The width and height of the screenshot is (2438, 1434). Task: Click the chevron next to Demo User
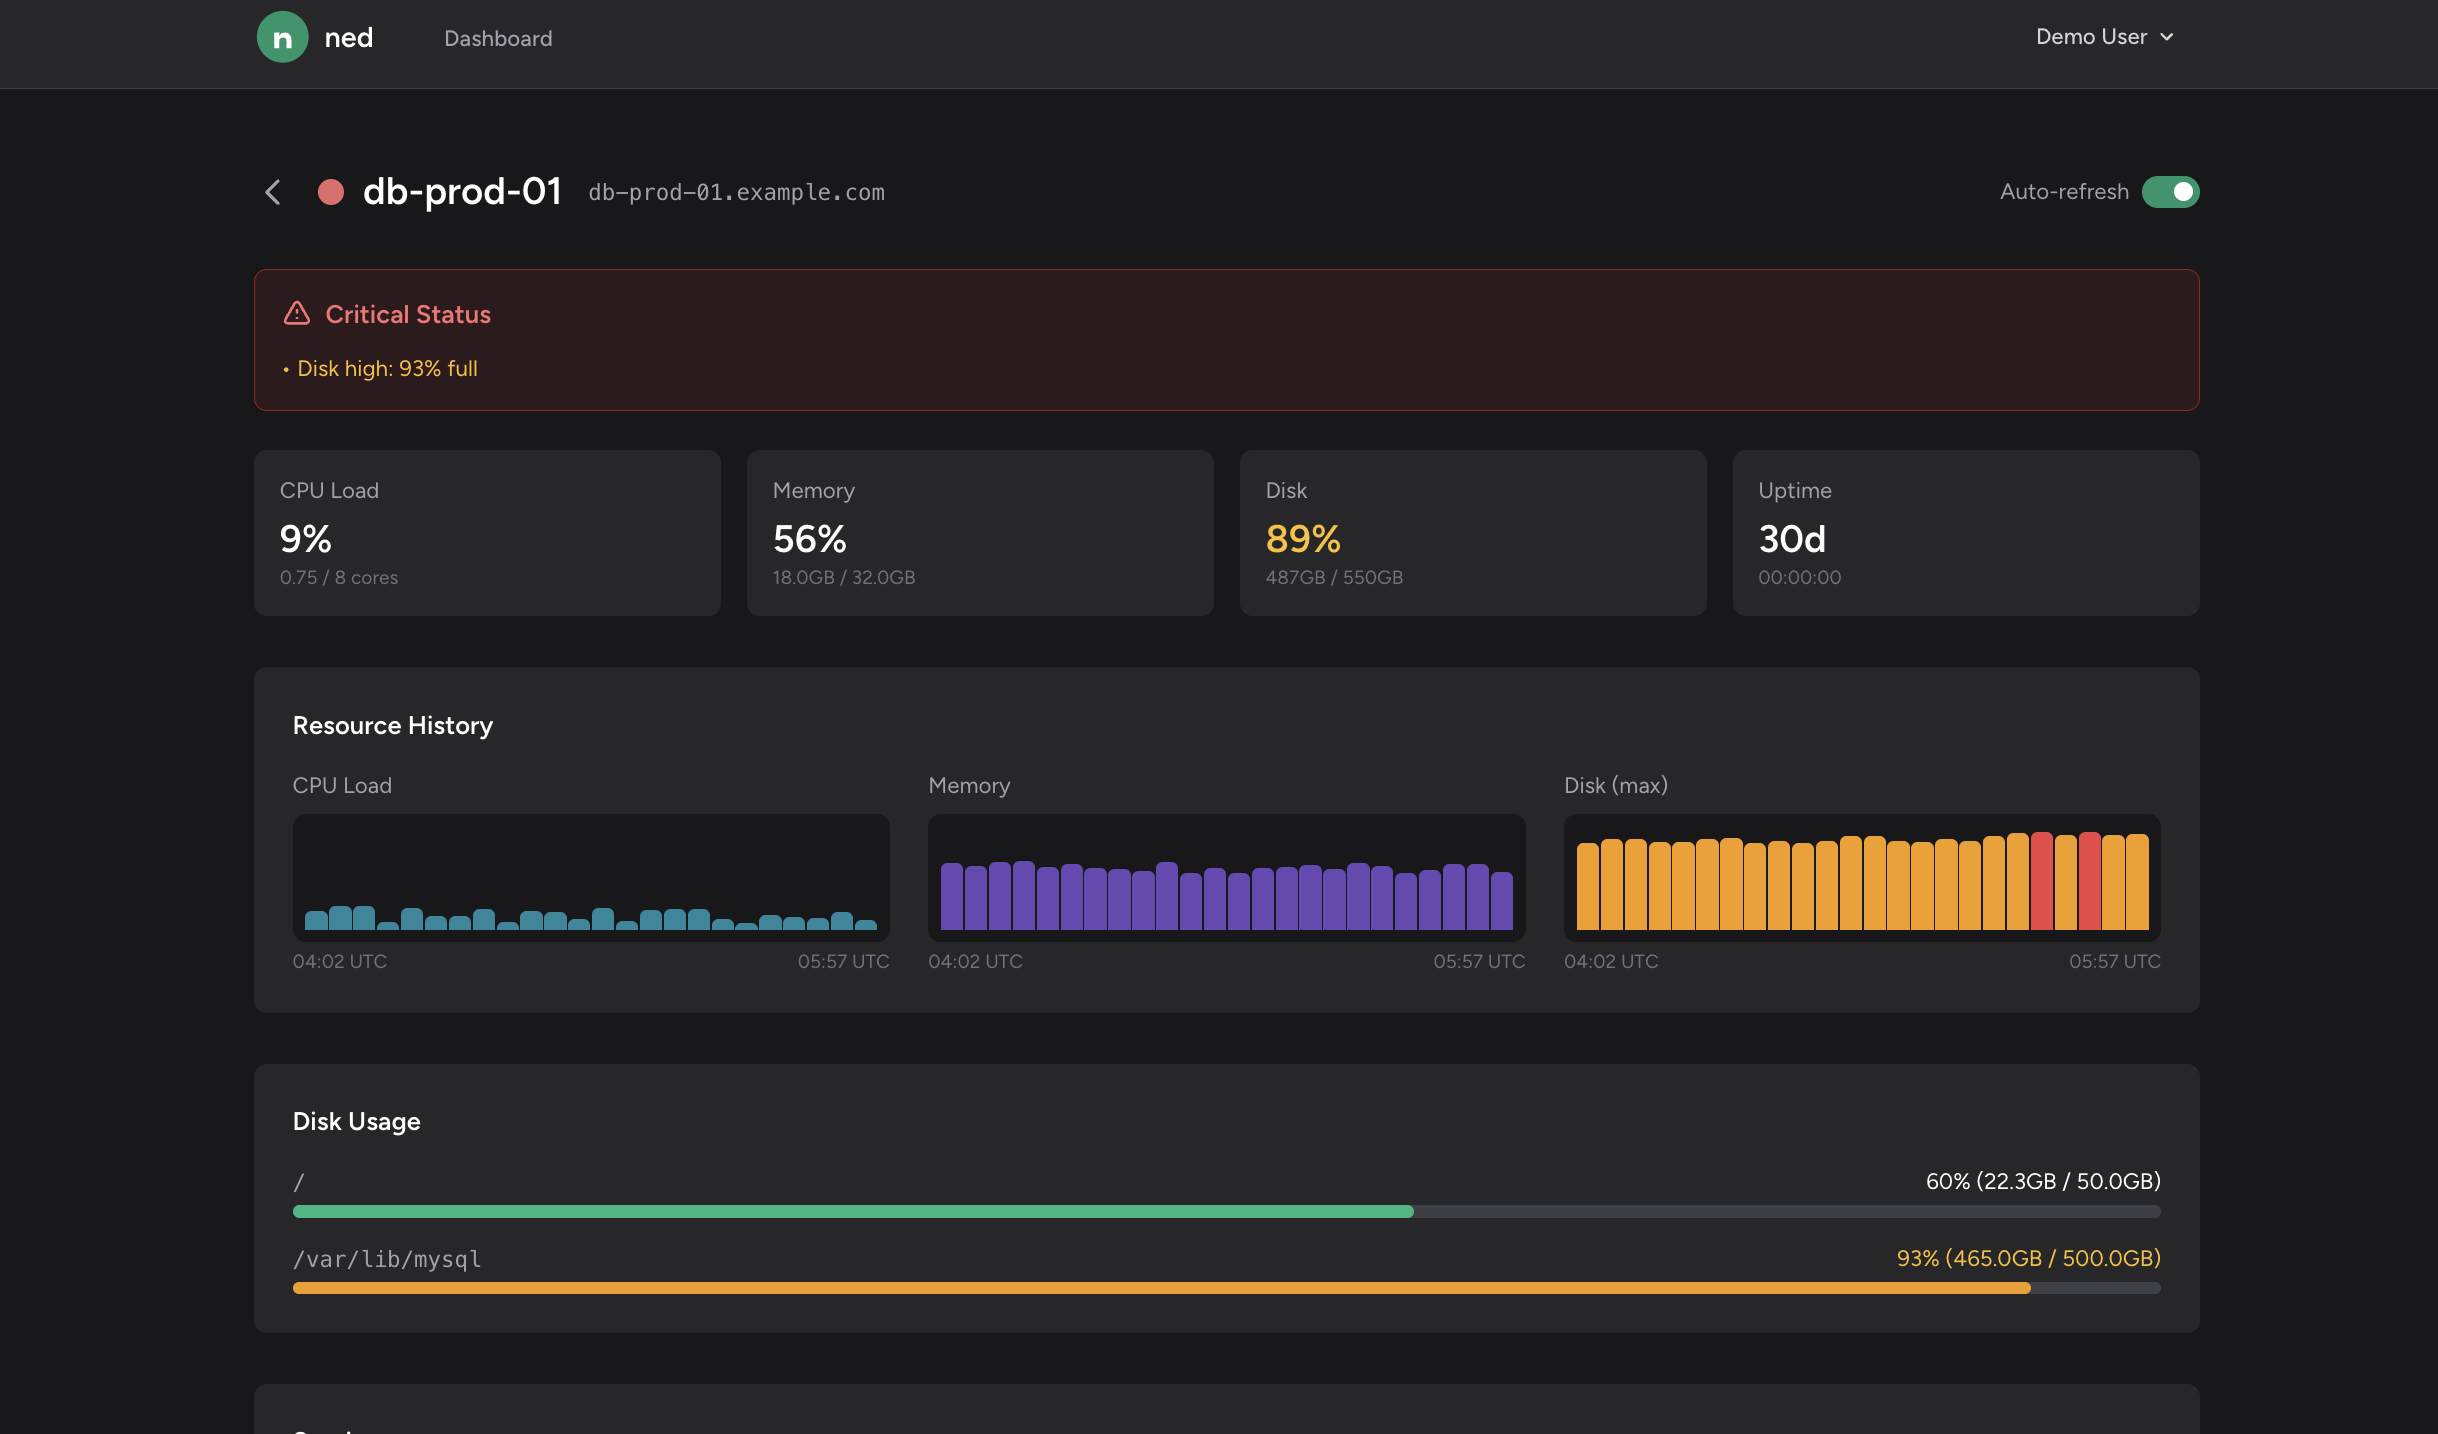coord(2167,37)
